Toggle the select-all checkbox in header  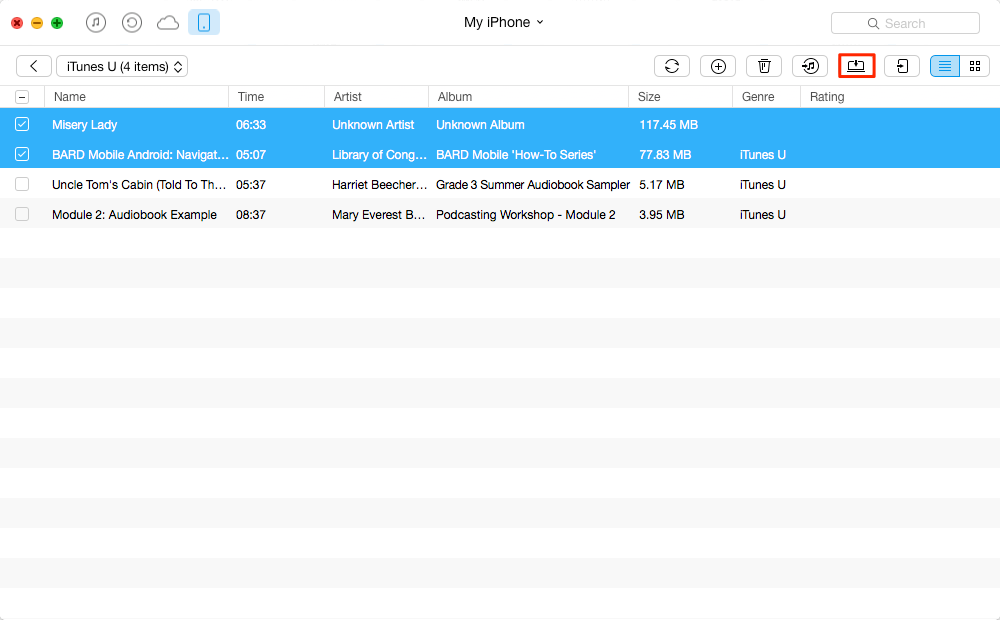(x=22, y=97)
